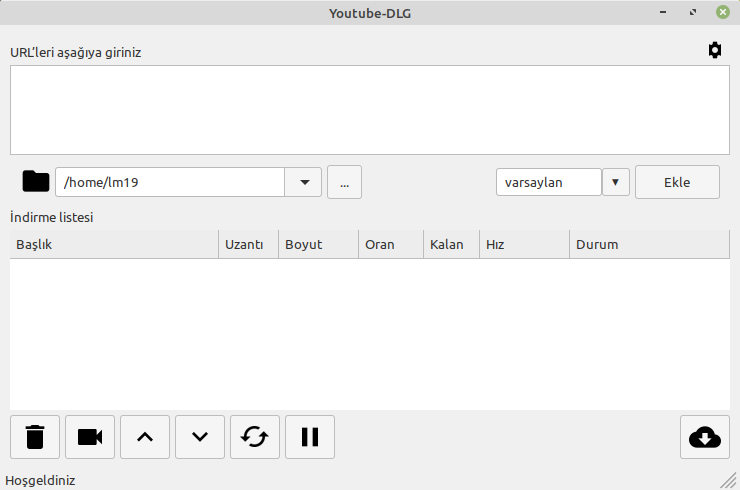Open settings via the gear icon
This screenshot has height=490, width=740.
click(x=715, y=50)
